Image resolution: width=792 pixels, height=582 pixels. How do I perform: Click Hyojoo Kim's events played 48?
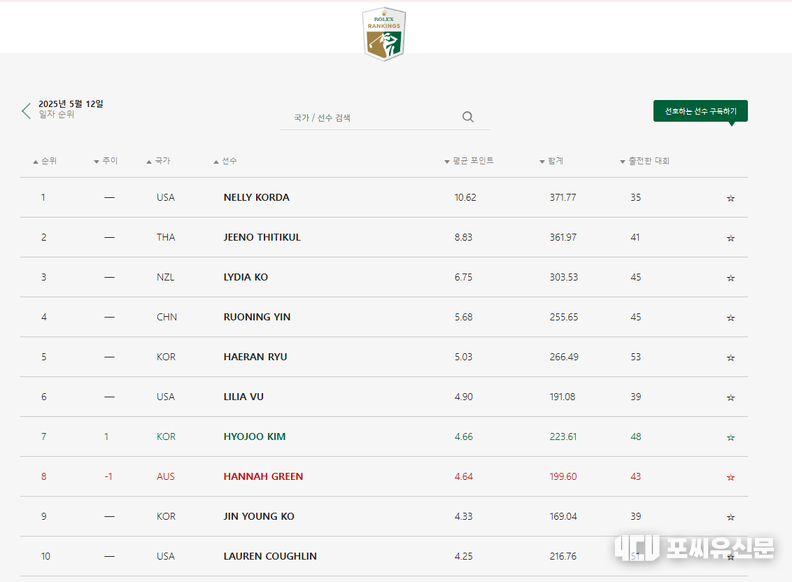[x=635, y=436]
